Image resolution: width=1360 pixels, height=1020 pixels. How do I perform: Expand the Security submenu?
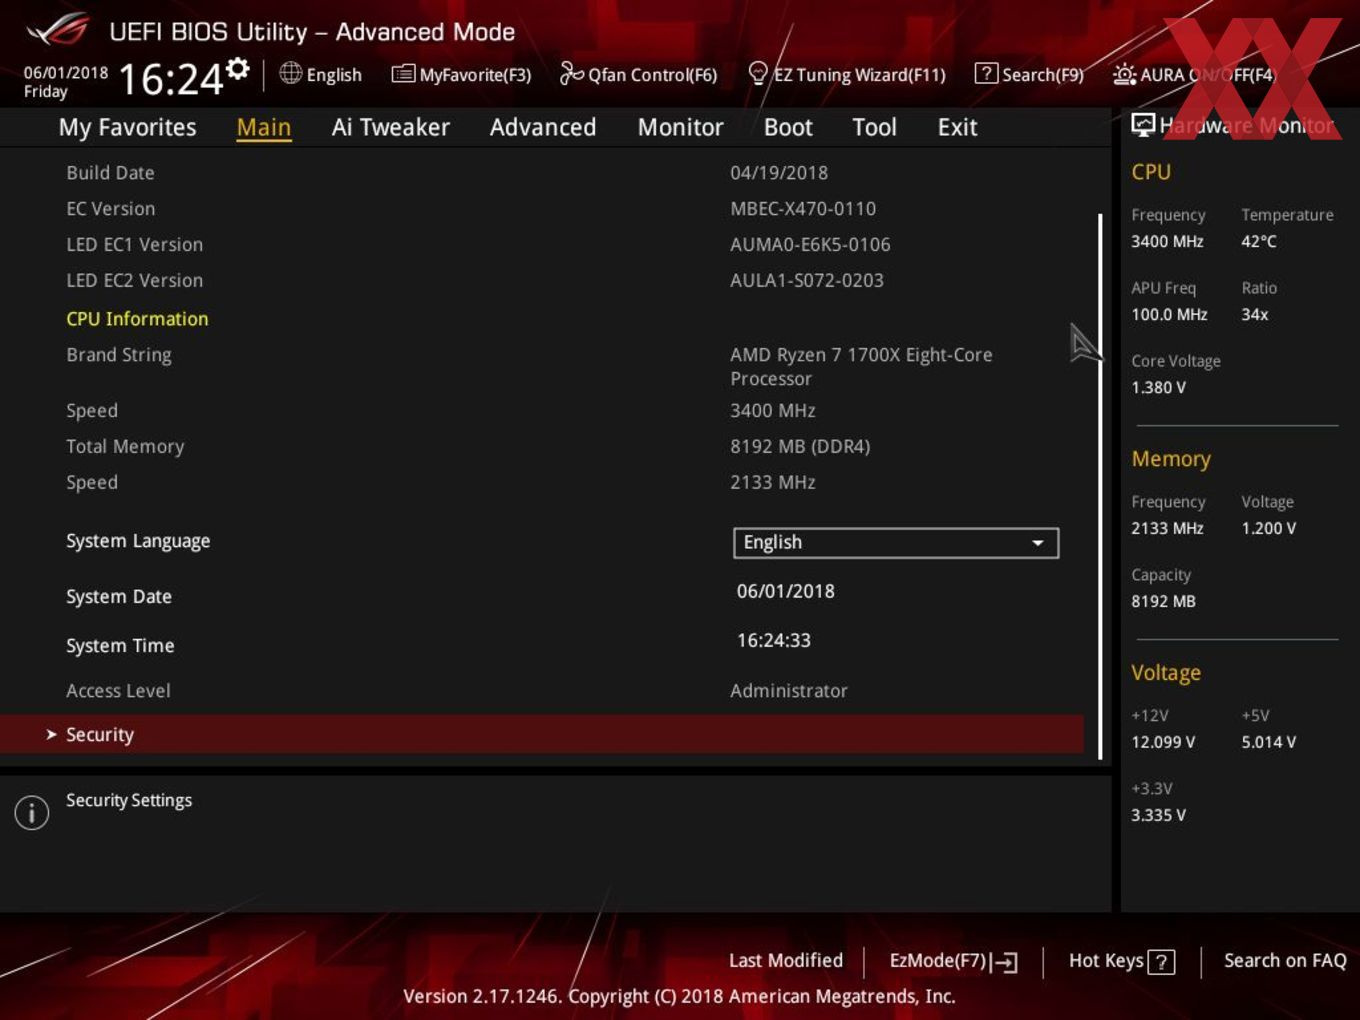pos(542,734)
